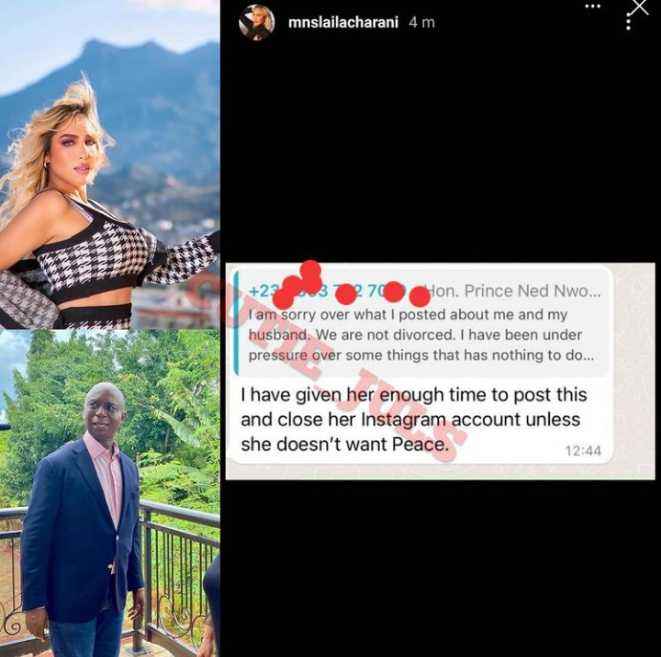Tap the black story area below message
The height and width of the screenshot is (657, 661).
point(440,568)
